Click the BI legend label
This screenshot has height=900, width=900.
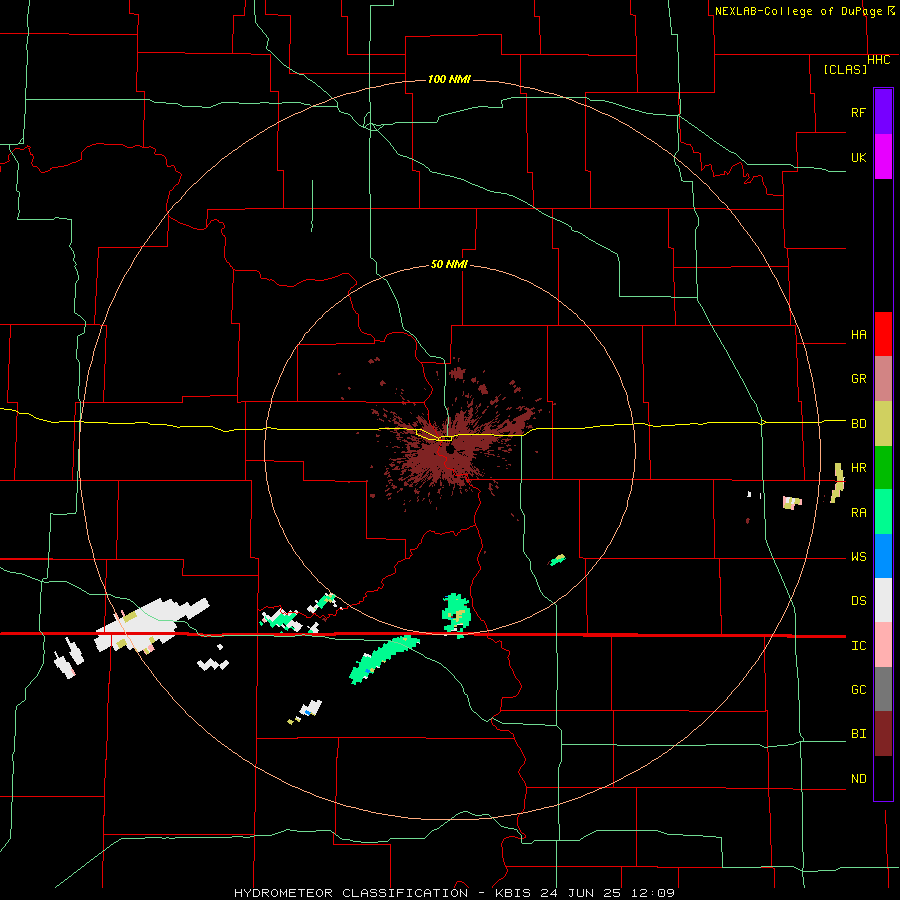click(x=859, y=734)
